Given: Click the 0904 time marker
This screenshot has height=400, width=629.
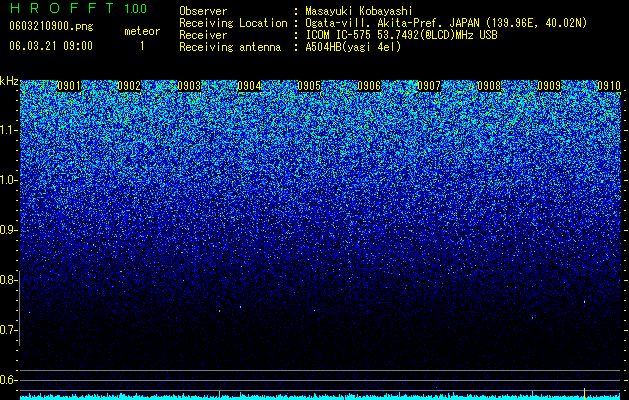Looking at the screenshot, I should click(249, 86).
